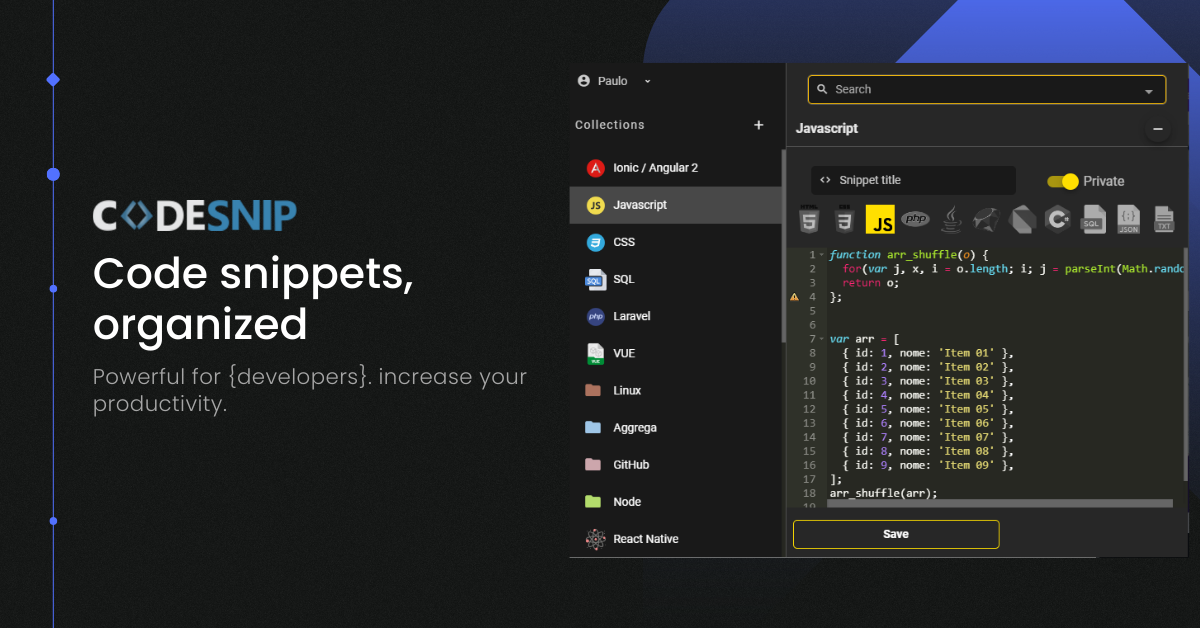Click the yellow JS icon beside Javascript collection
The height and width of the screenshot is (628, 1200).
[x=595, y=205]
